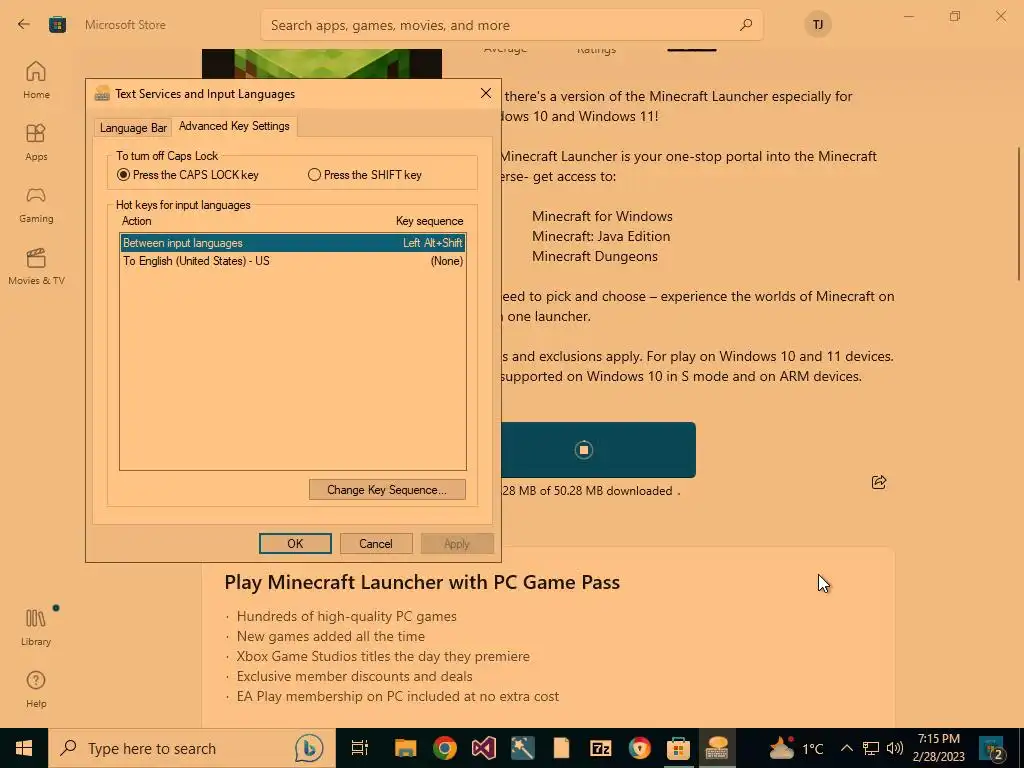This screenshot has width=1024, height=768.
Task: Click the Minecraft screenshot thumbnail in Store
Action: (x=322, y=63)
